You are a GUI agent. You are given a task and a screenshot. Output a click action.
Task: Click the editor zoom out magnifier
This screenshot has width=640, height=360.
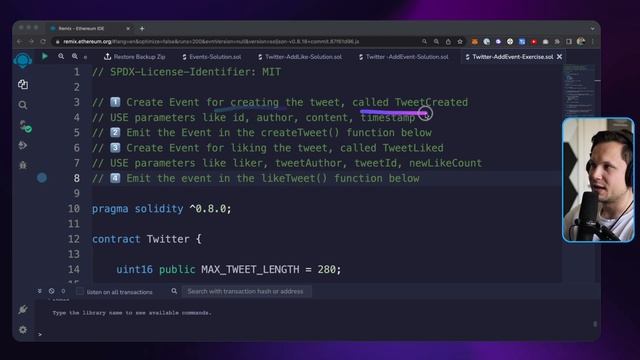click(61, 56)
